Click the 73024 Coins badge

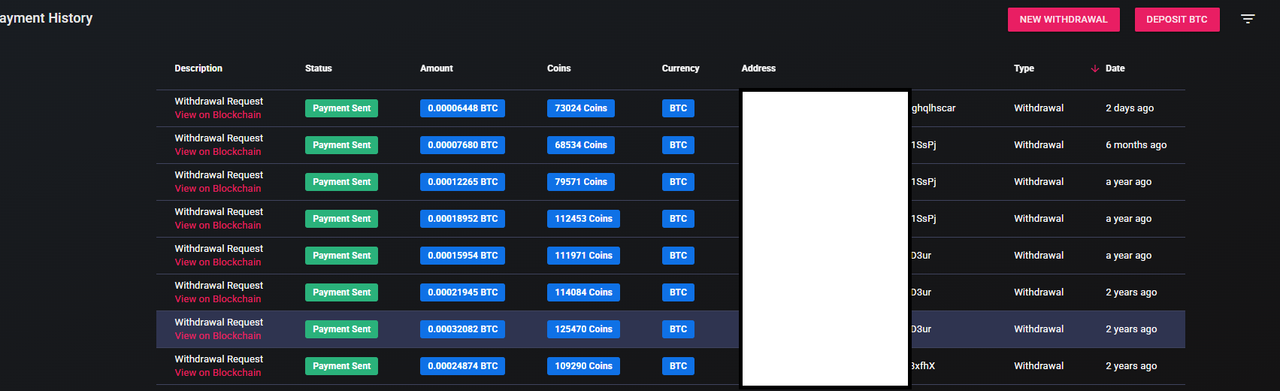pos(581,108)
